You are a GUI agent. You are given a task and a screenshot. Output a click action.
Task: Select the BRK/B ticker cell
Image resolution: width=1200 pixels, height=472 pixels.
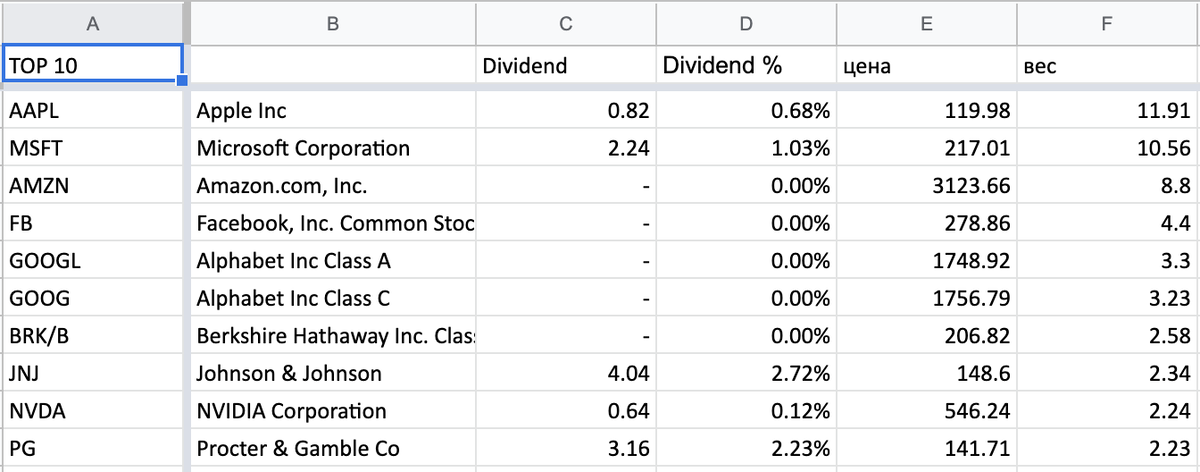(92, 336)
